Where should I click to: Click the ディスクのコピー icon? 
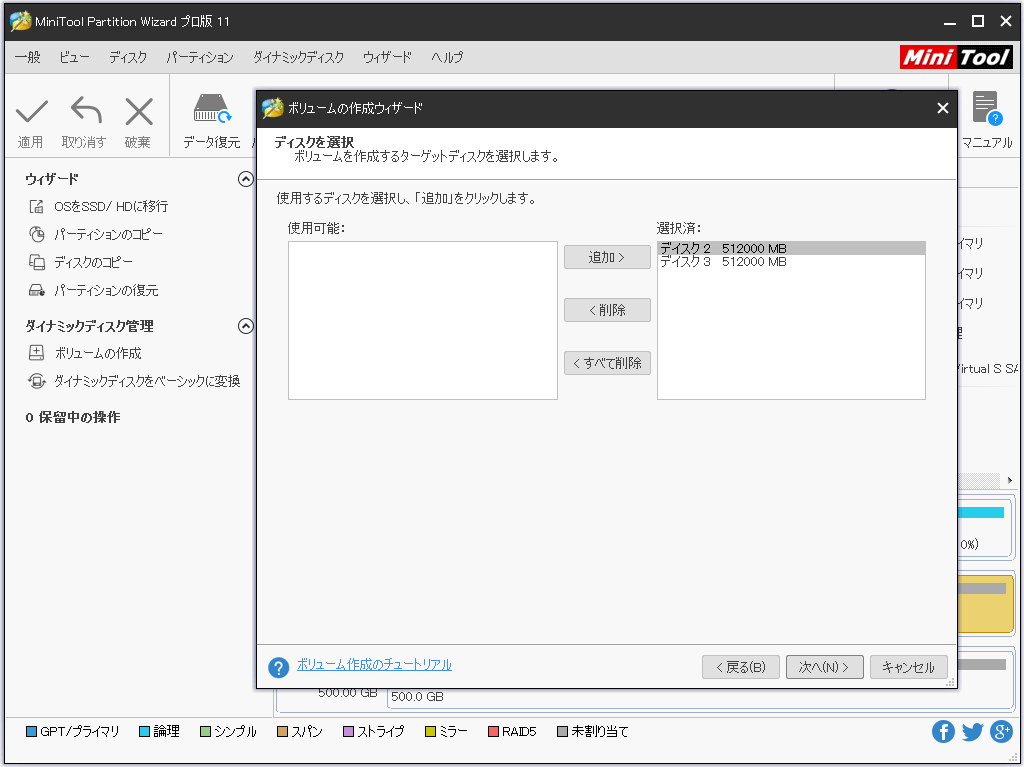pos(37,262)
